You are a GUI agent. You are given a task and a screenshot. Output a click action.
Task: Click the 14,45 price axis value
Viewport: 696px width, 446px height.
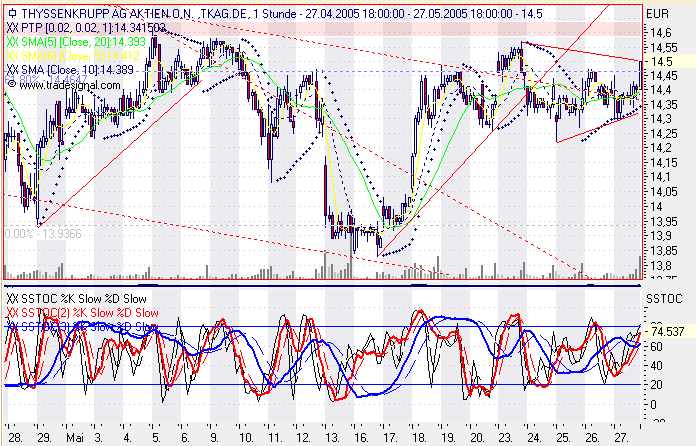click(x=664, y=76)
